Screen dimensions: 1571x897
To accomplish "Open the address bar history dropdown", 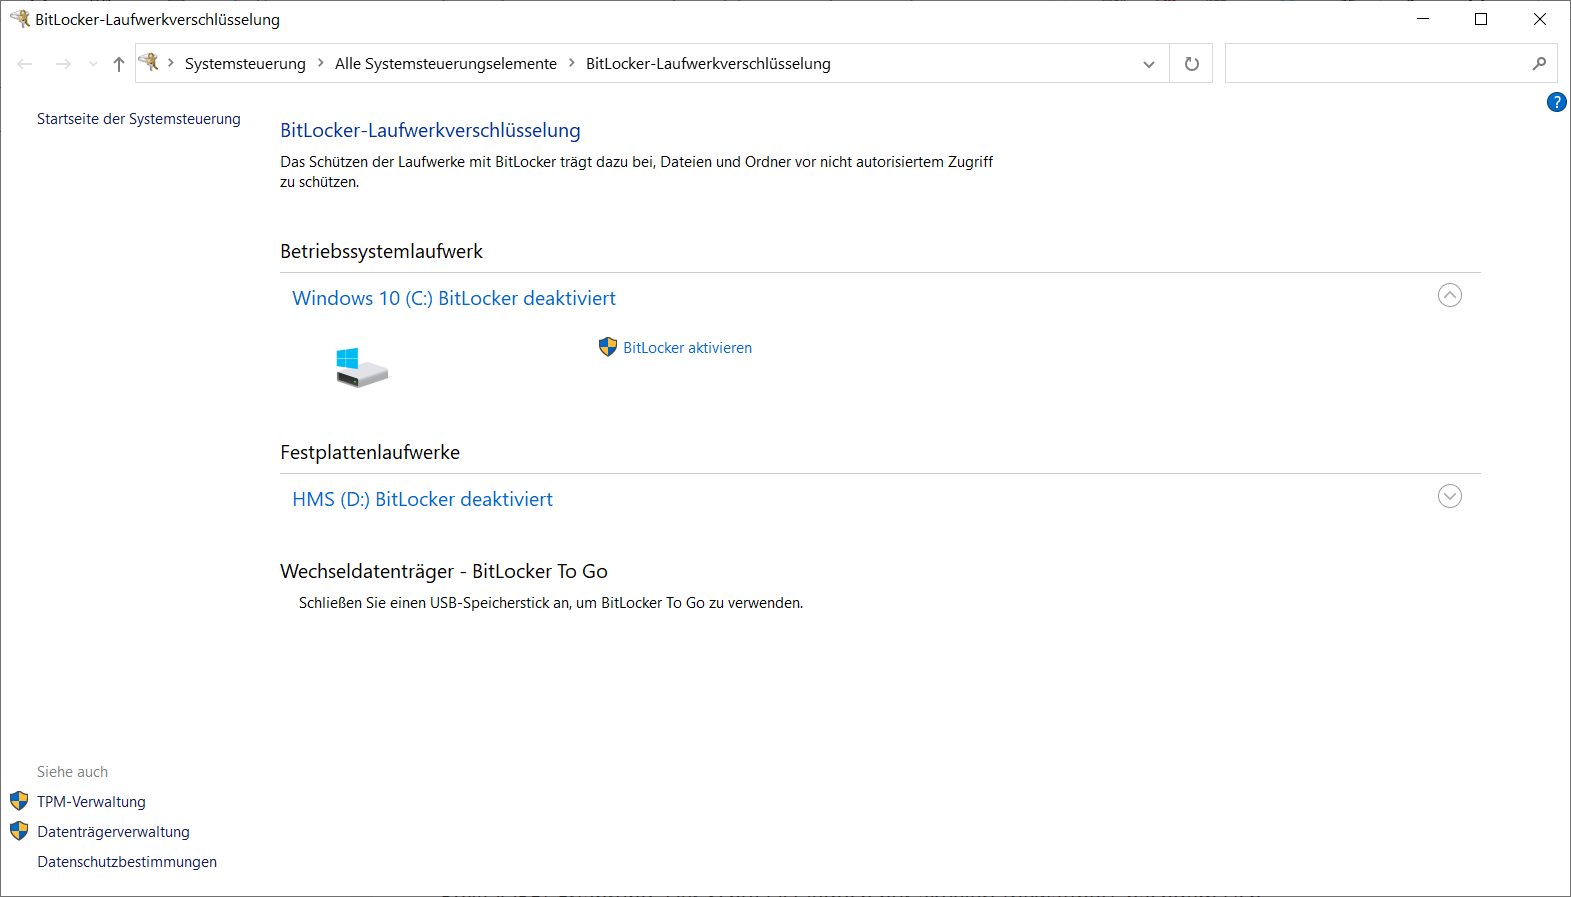I will [1149, 64].
